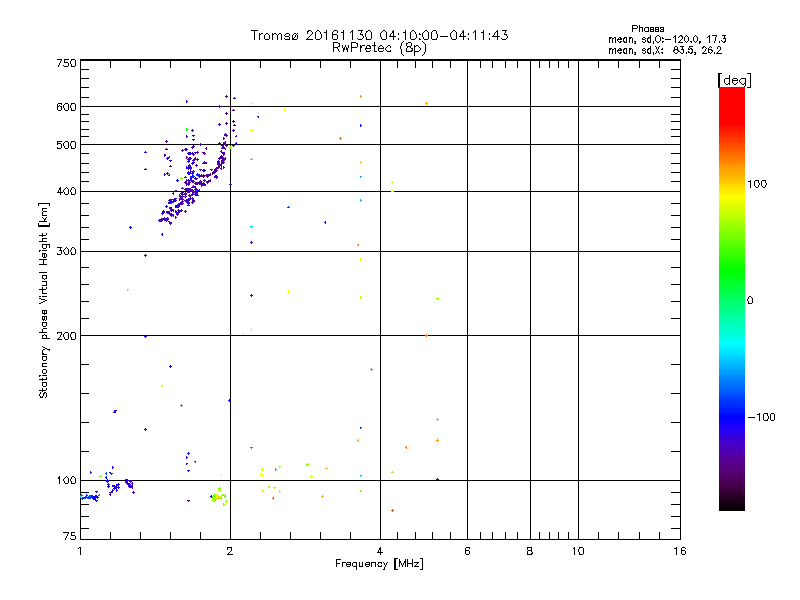Click the subtitle RwPretec (8p)
Screen dimensions: 800x600
pos(379,48)
